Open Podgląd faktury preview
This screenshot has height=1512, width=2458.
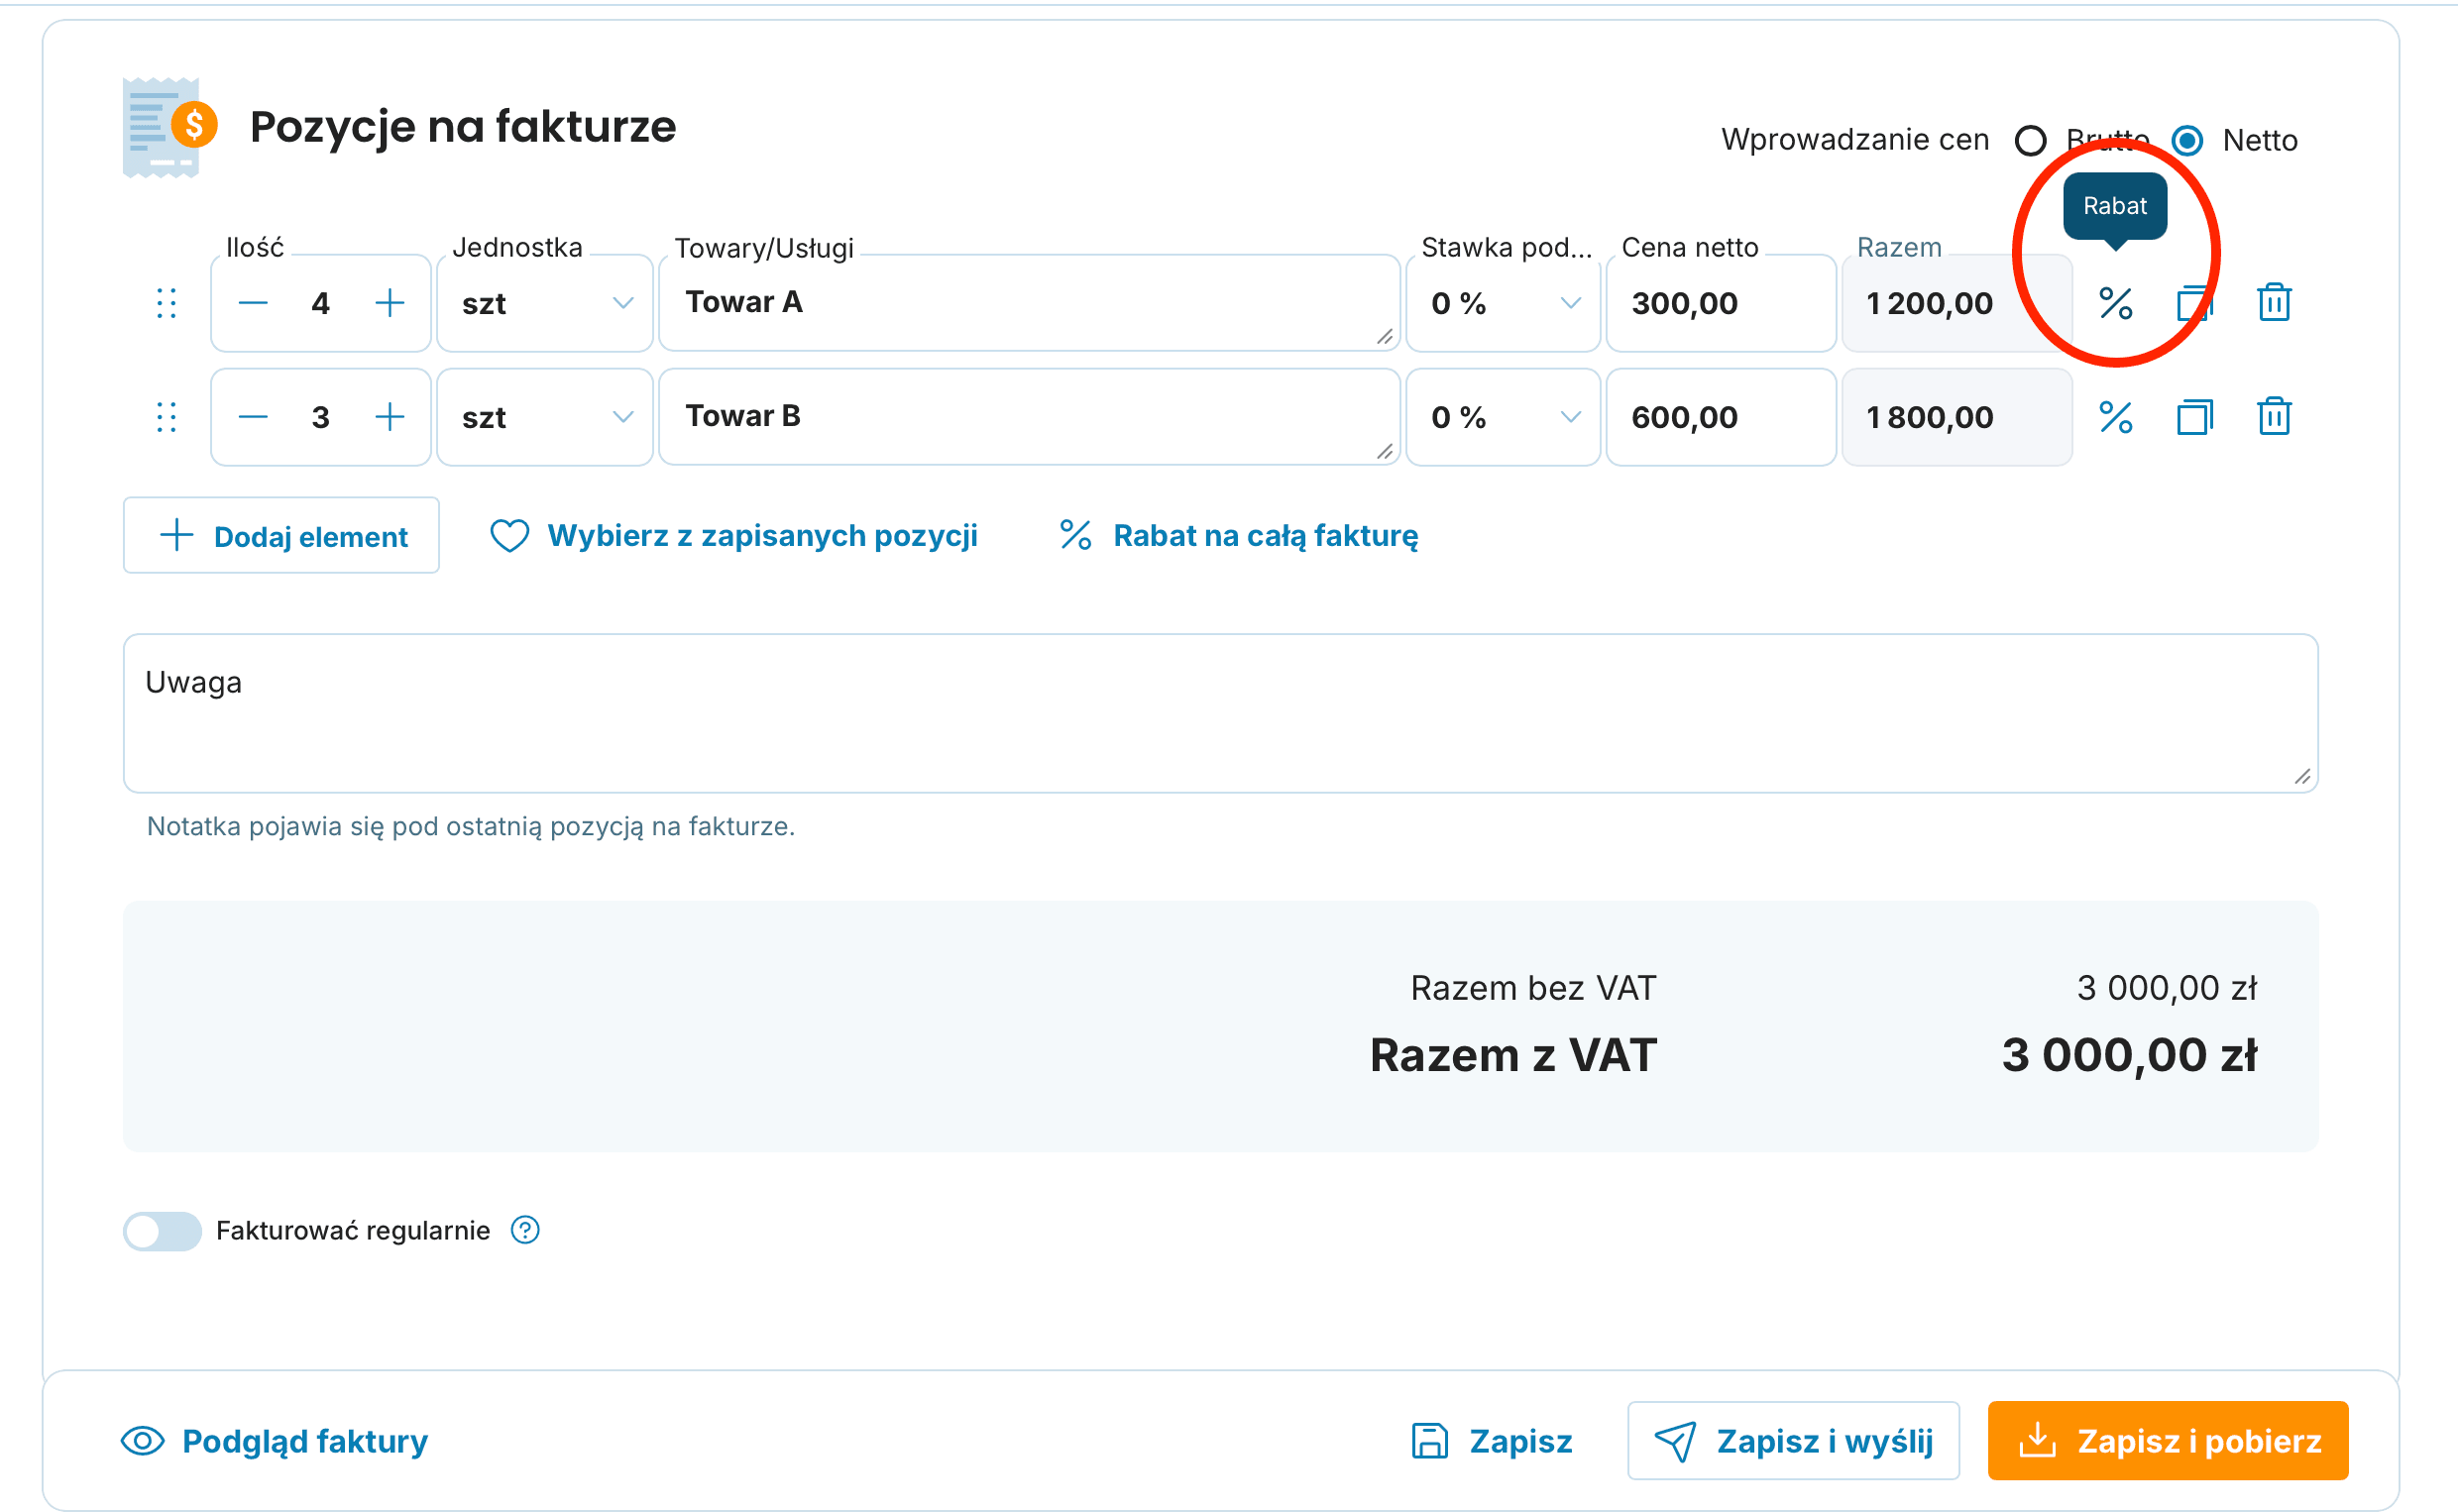(275, 1441)
